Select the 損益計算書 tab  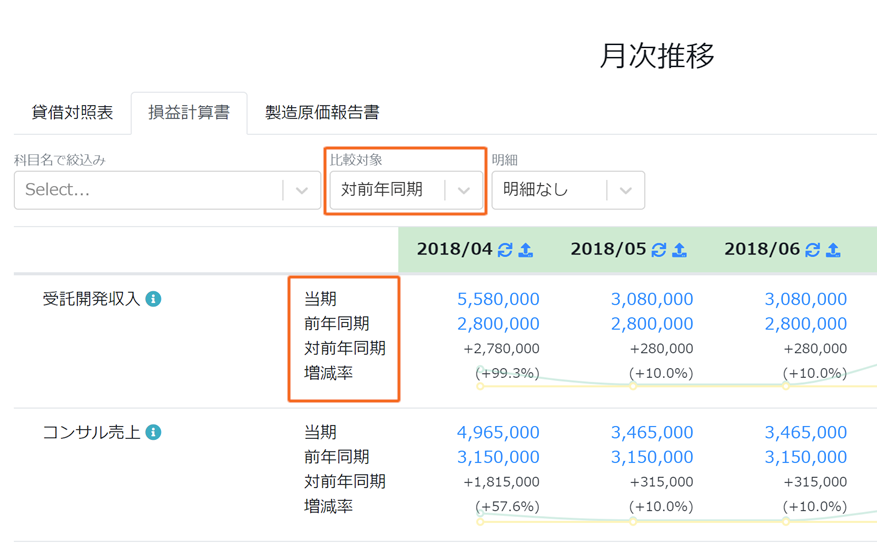(189, 112)
